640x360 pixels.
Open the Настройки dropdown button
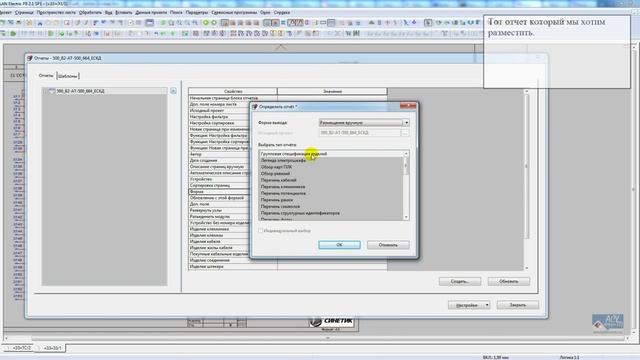click(x=469, y=305)
